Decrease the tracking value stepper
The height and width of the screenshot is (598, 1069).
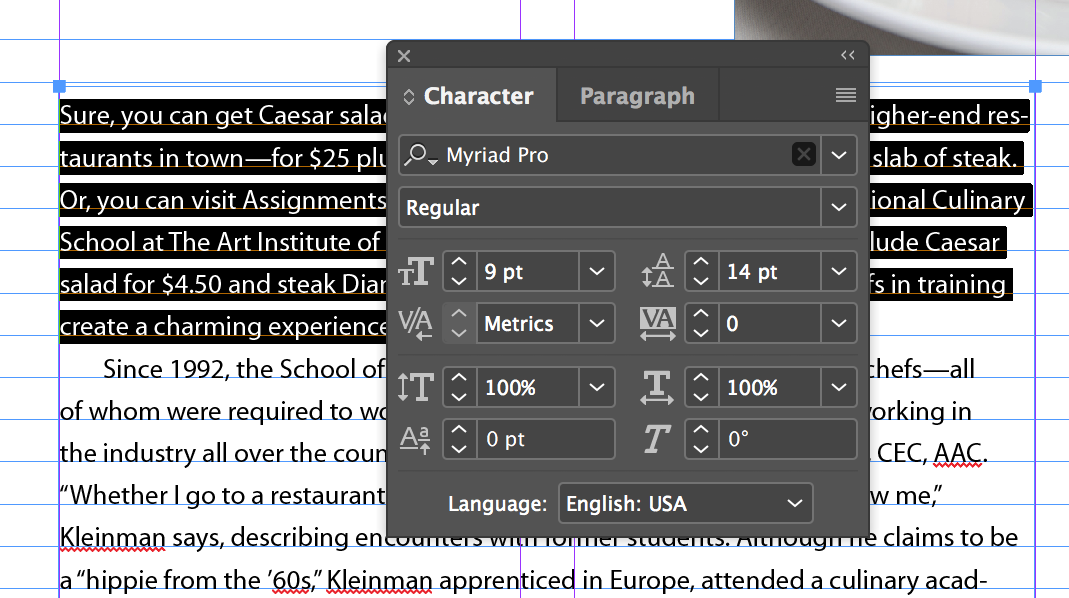[x=702, y=333]
